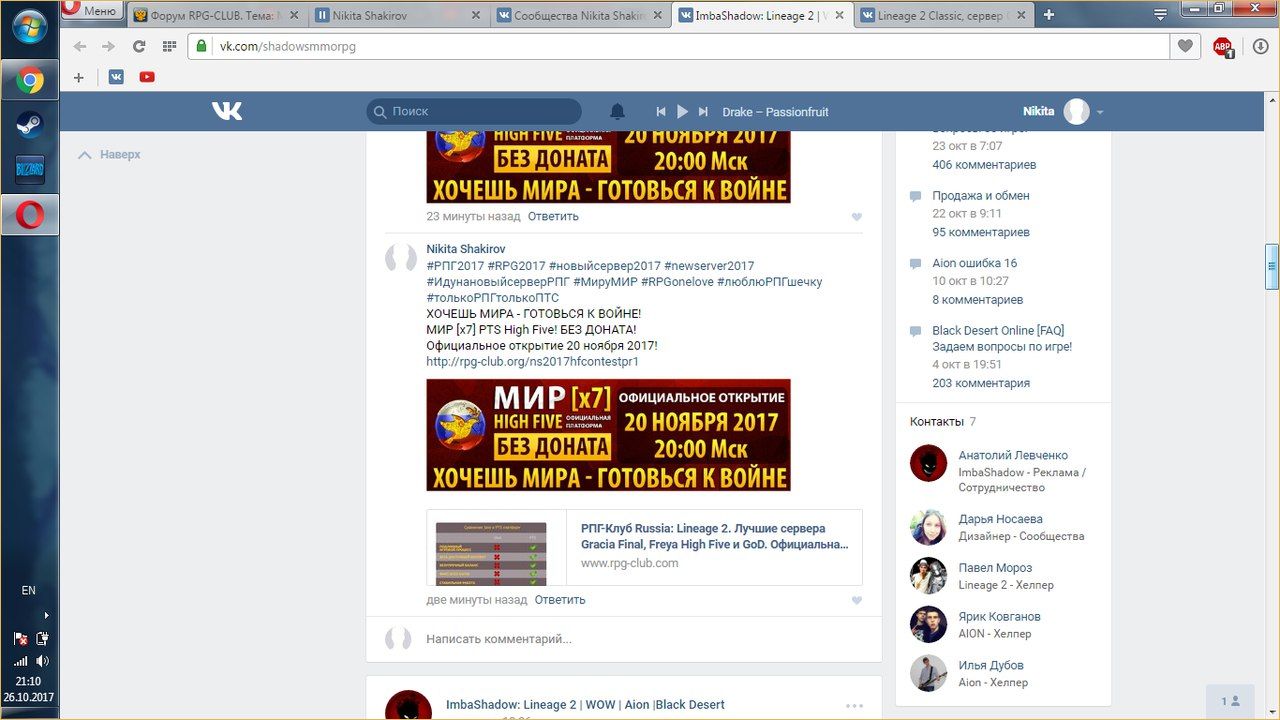Play the Drake – Passionfruit track
This screenshot has width=1280, height=720.
coord(683,112)
